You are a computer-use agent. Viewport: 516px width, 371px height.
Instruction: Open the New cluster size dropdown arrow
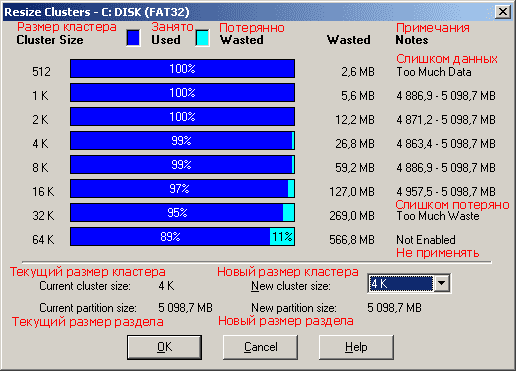442,283
